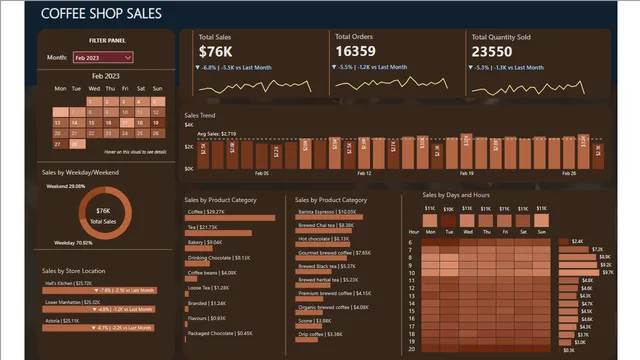This screenshot has height=360, width=640.
Task: Click the Sun tile in Sales by Days and Hours
Action: 542,221
